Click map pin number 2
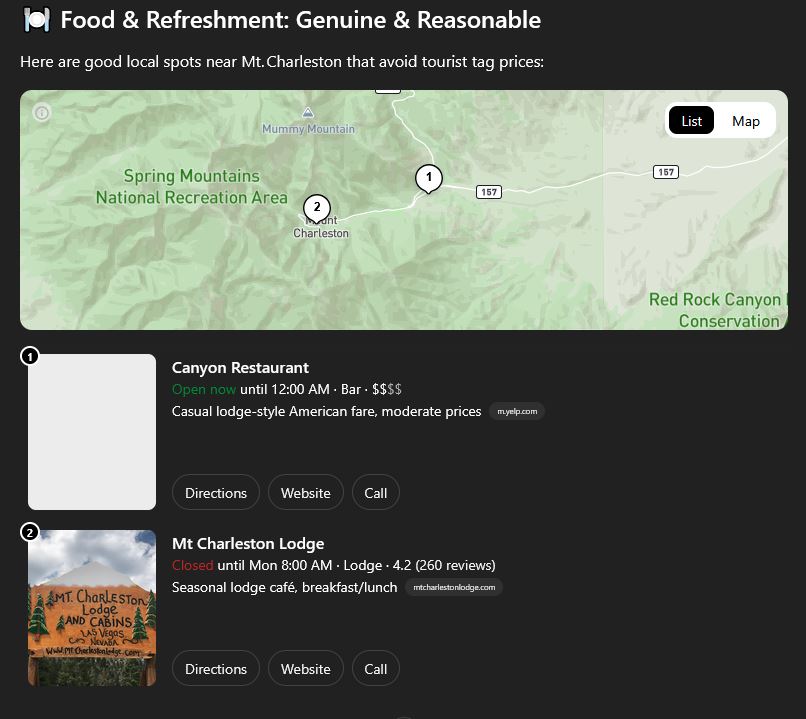This screenshot has height=719, width=806. (x=317, y=208)
